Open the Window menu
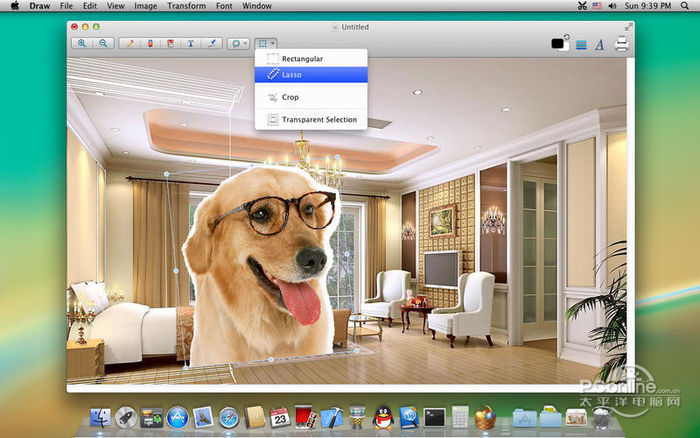 257,6
